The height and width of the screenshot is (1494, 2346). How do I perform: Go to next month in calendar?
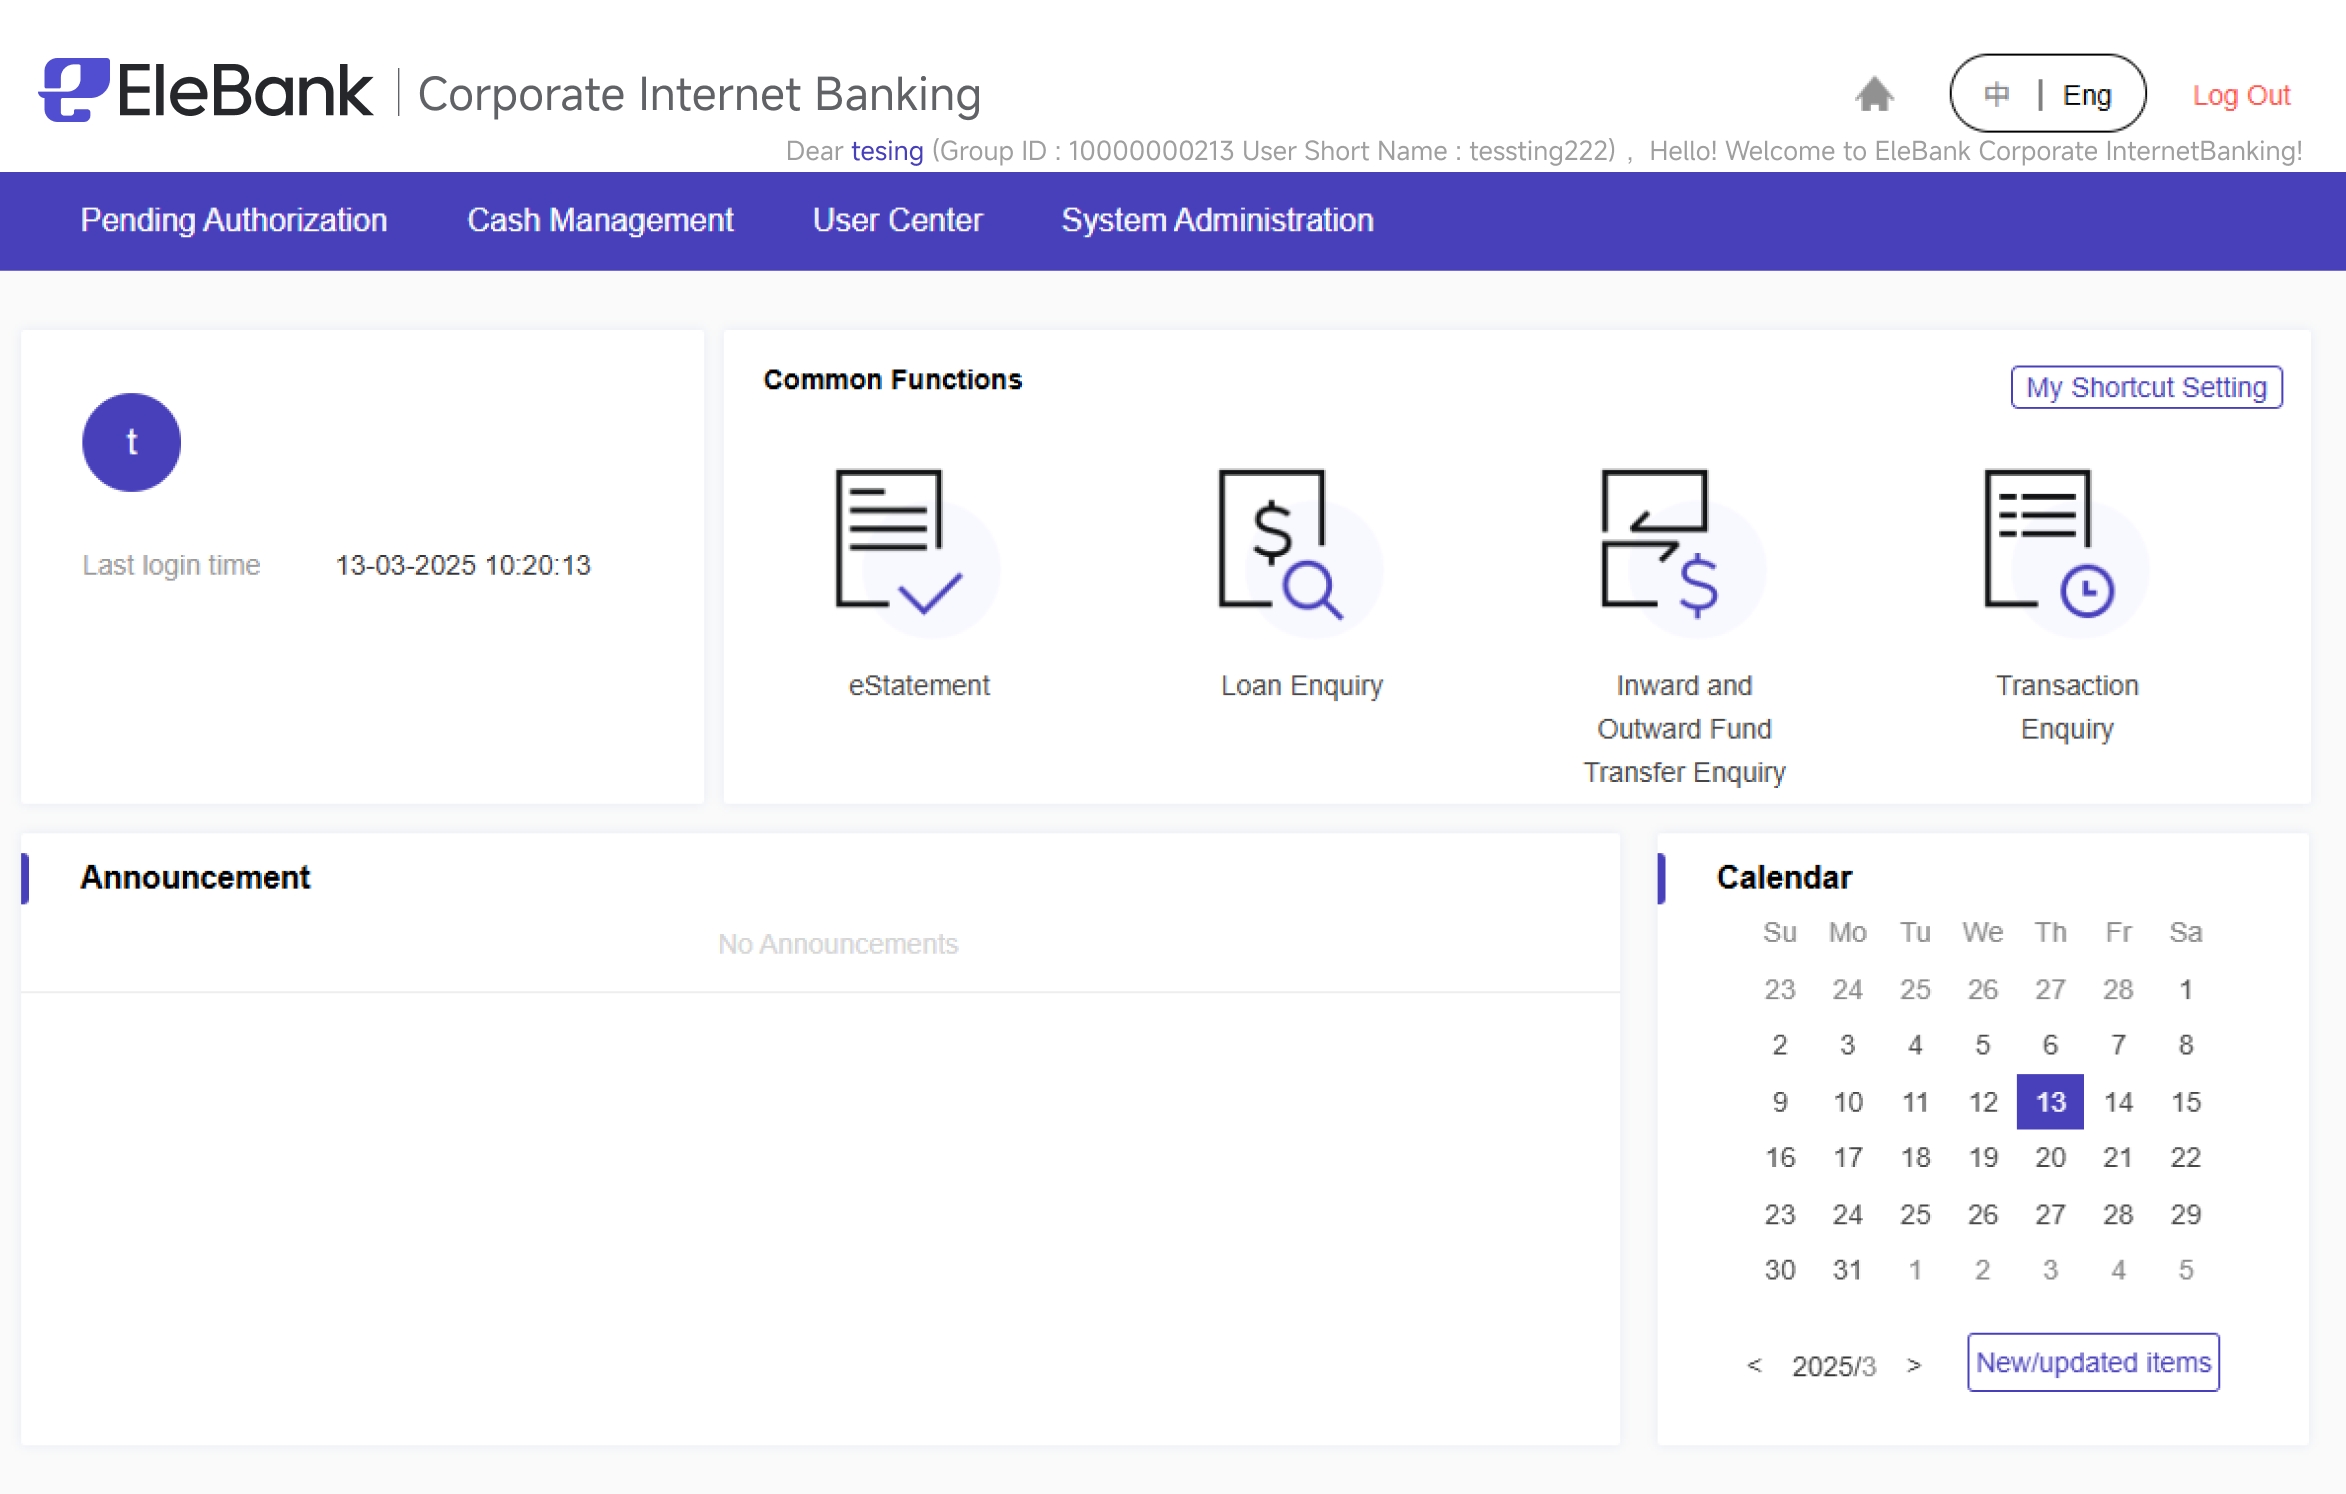[x=1913, y=1365]
